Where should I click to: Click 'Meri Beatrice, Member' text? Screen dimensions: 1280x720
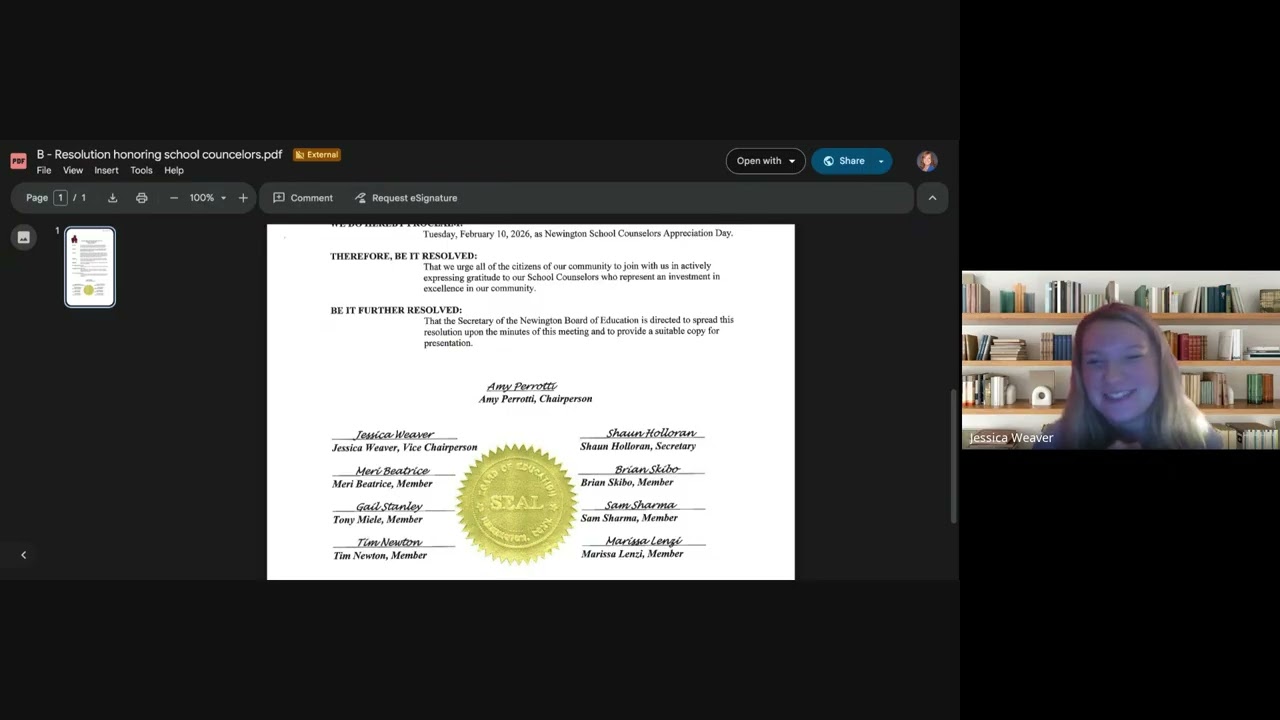tap(382, 484)
